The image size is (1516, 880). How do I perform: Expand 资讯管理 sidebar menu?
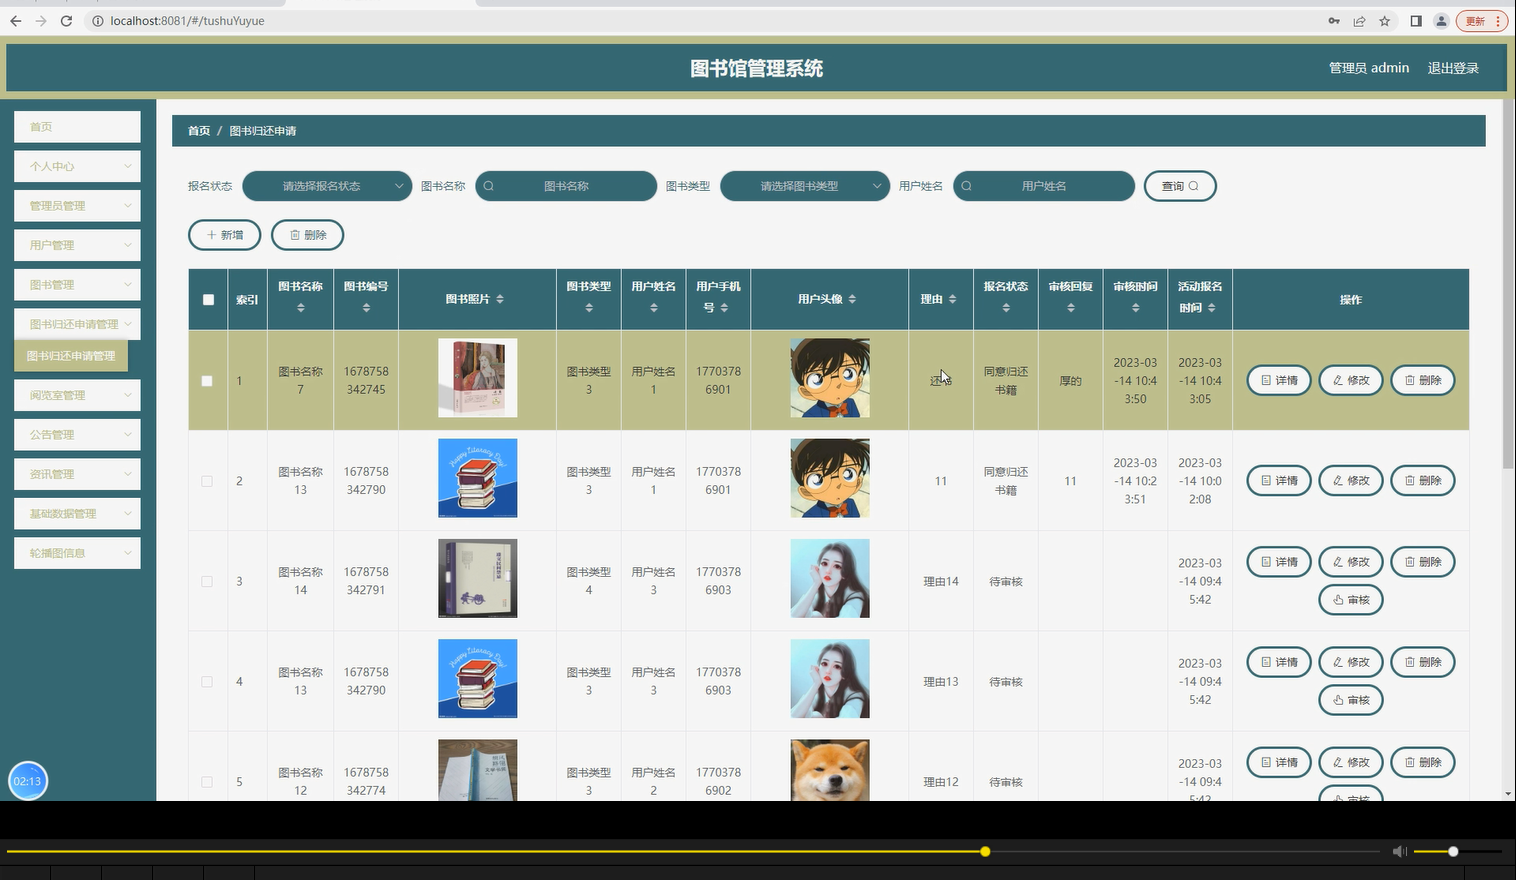click(77, 474)
